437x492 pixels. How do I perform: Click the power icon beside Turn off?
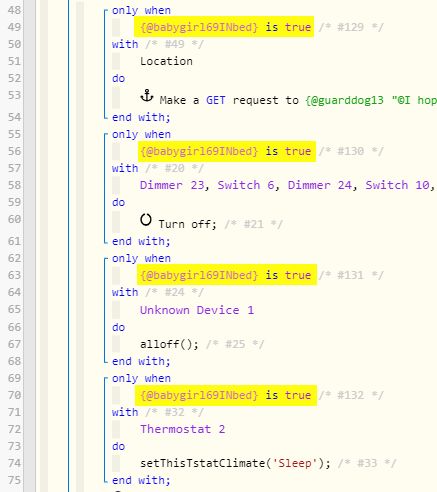pyautogui.click(x=146, y=220)
